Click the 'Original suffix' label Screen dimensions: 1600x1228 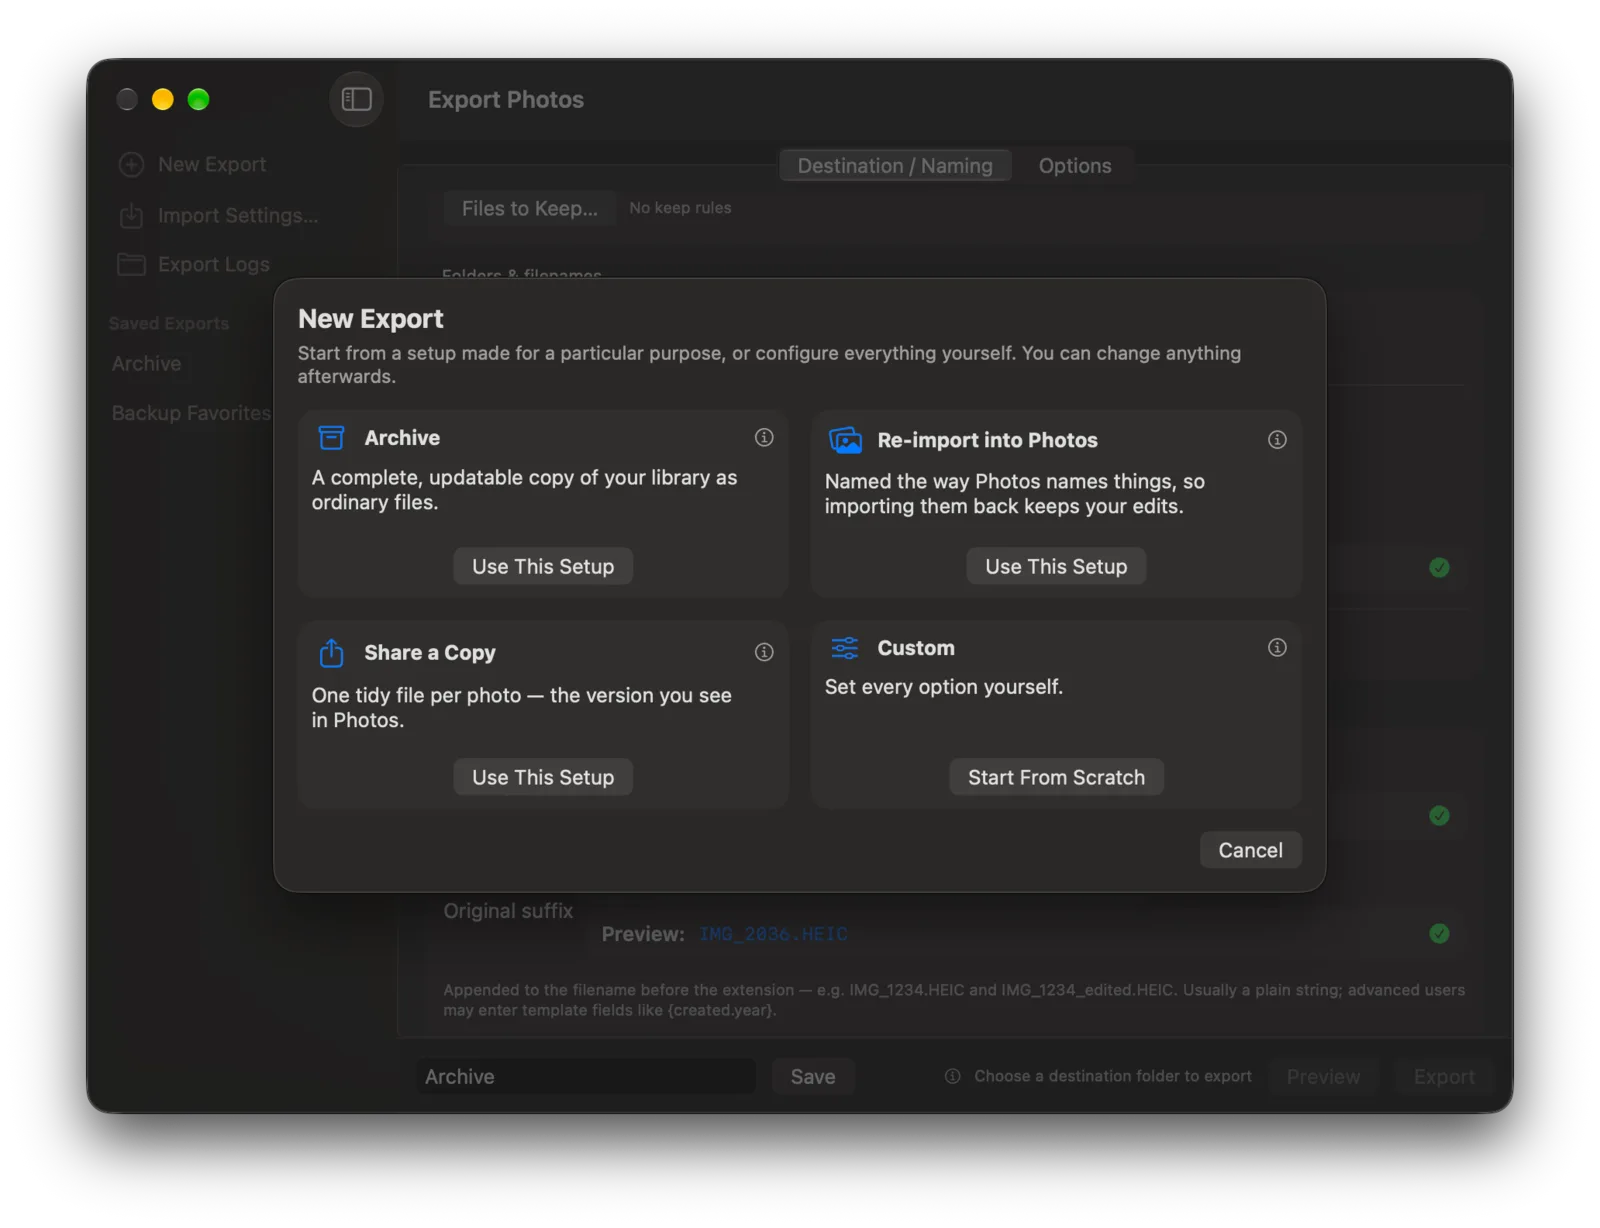tap(508, 911)
